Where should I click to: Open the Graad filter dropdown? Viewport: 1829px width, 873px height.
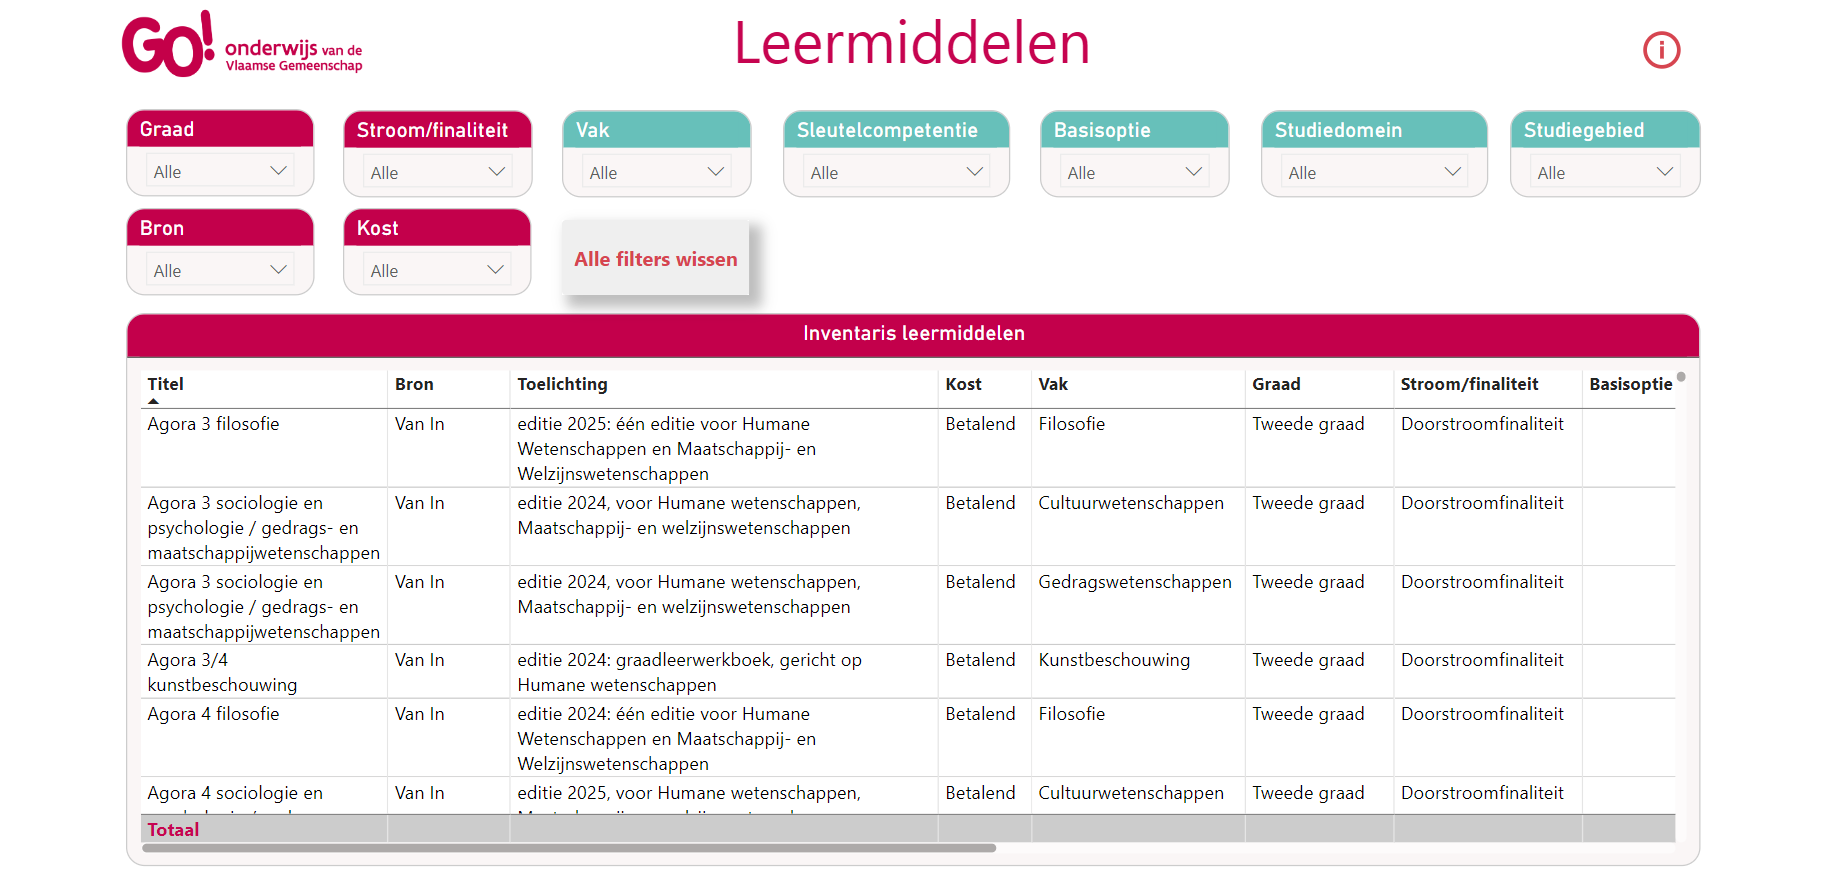(x=220, y=172)
